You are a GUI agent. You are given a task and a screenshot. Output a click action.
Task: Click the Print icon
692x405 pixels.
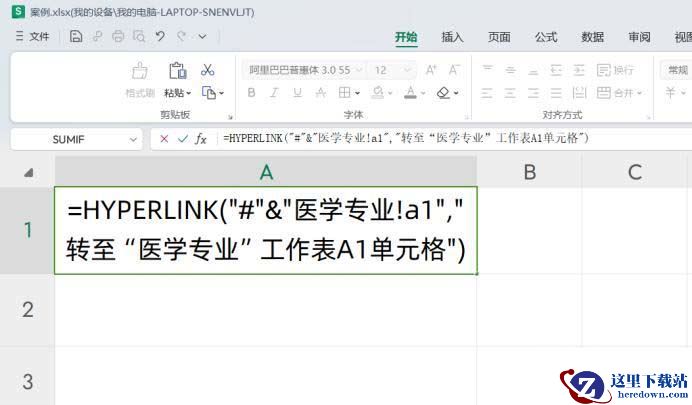coord(118,37)
